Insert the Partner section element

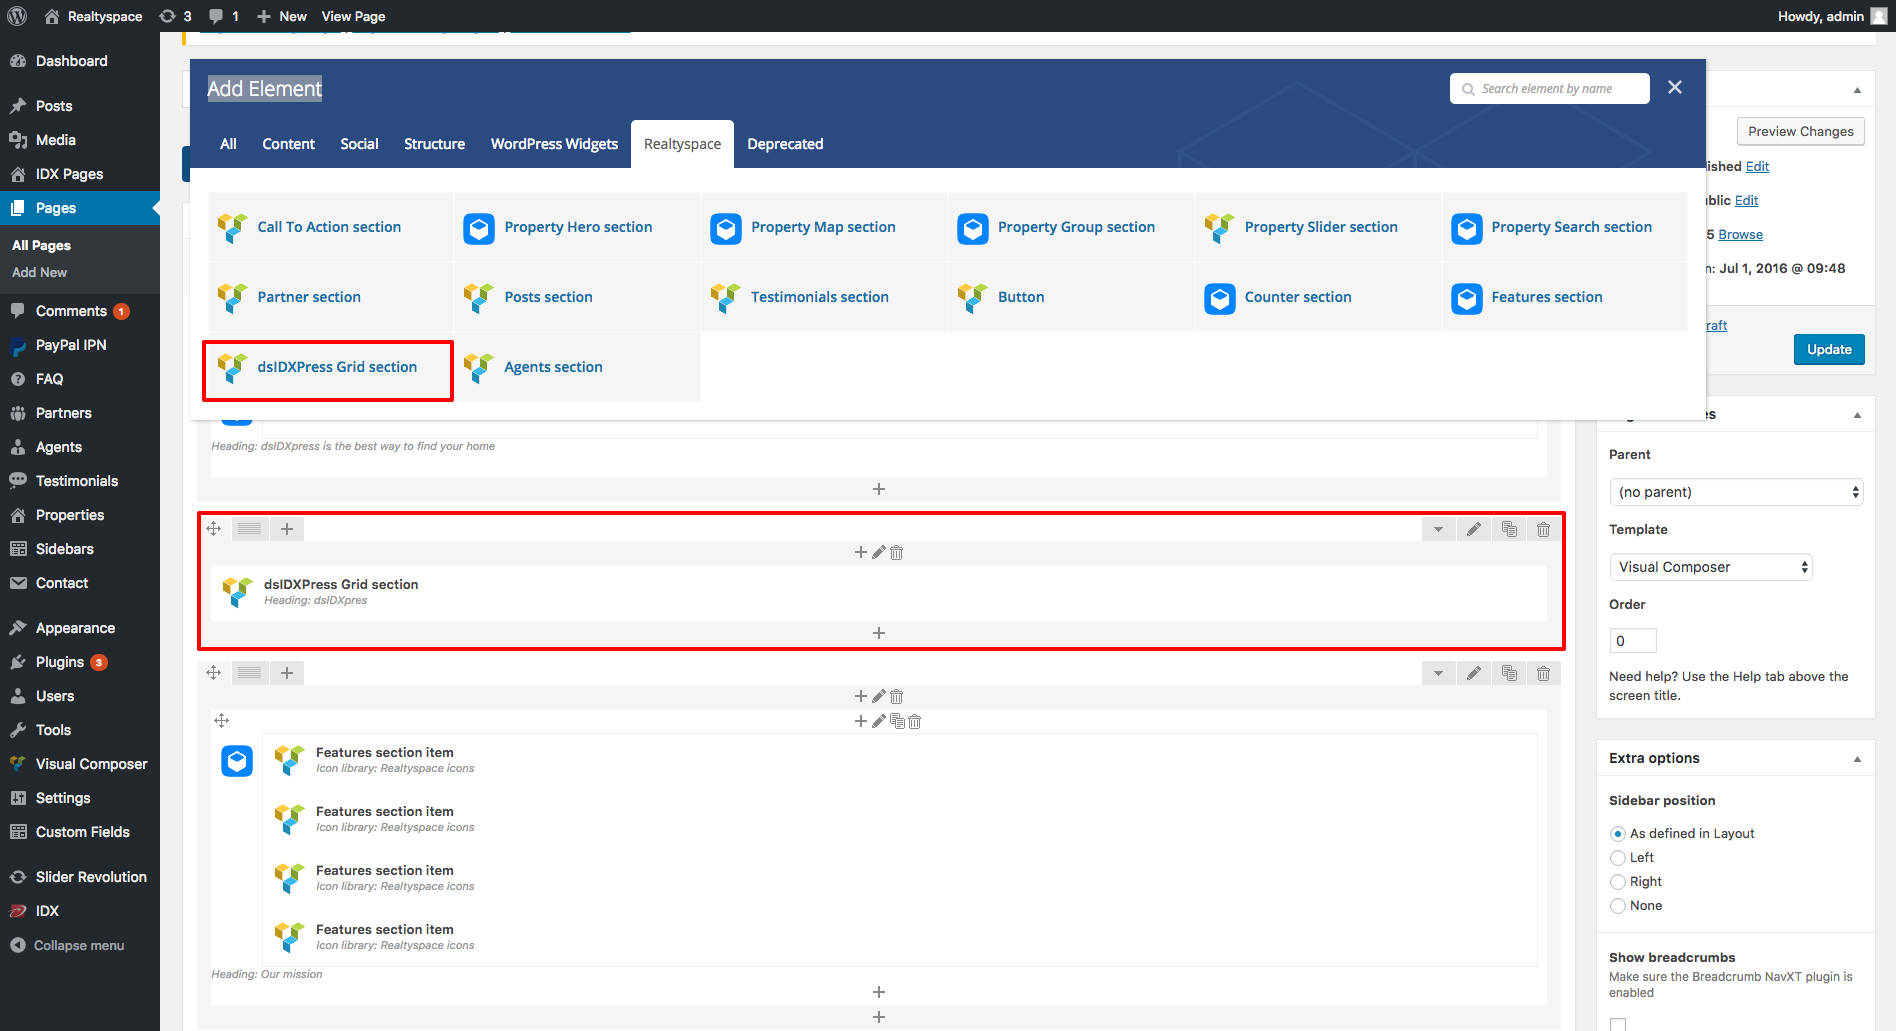(x=330, y=297)
